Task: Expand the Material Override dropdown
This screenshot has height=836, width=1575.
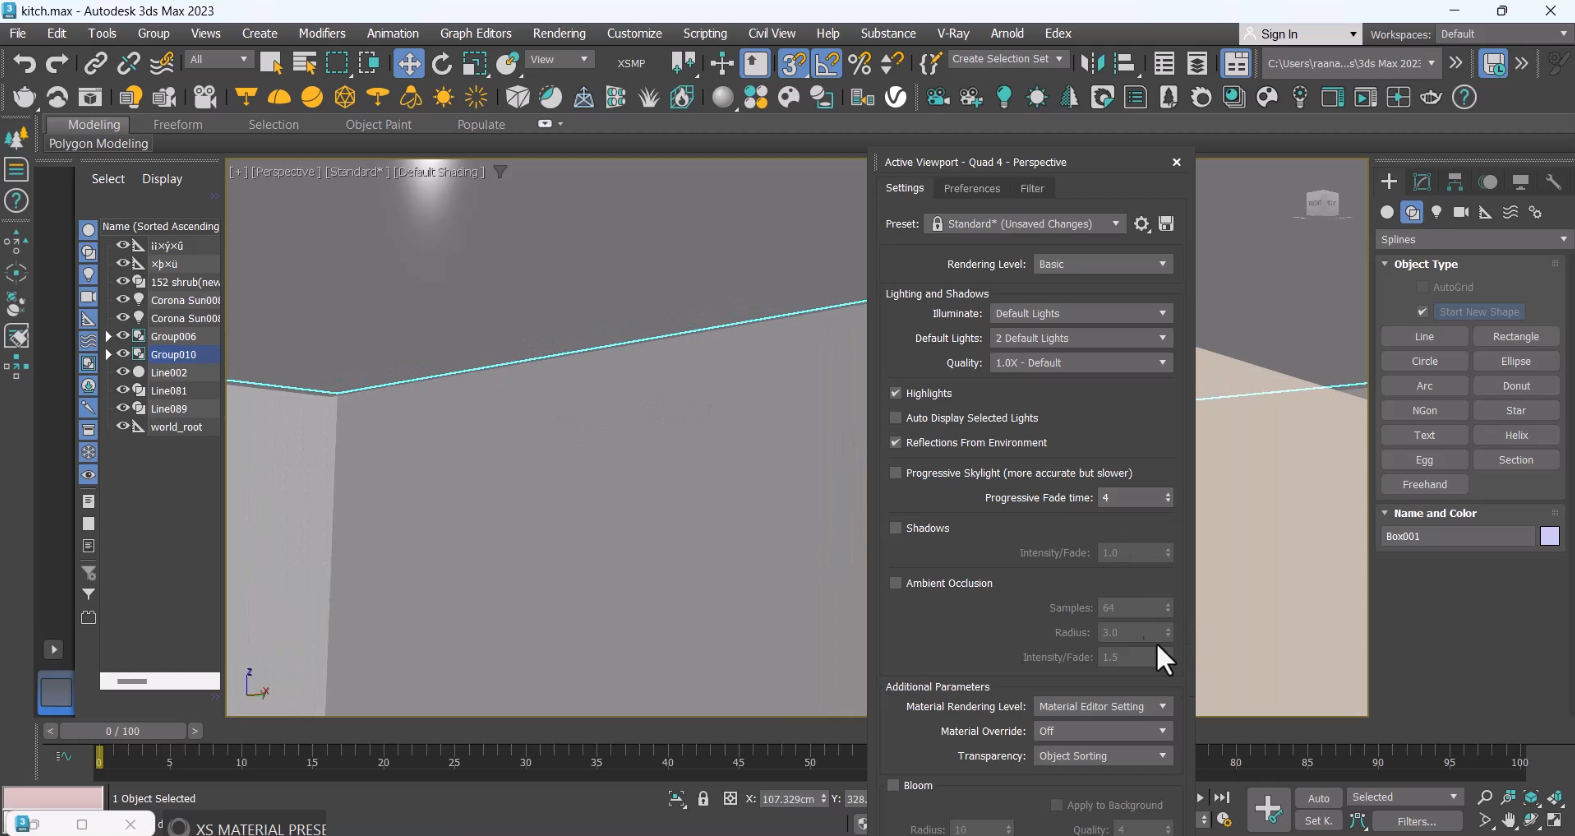Action: [1102, 731]
